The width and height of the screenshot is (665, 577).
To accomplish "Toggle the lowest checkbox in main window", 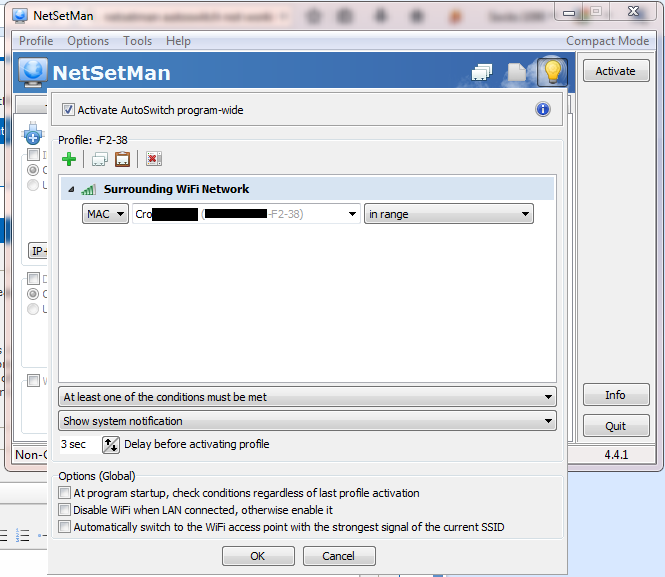I will 34,380.
